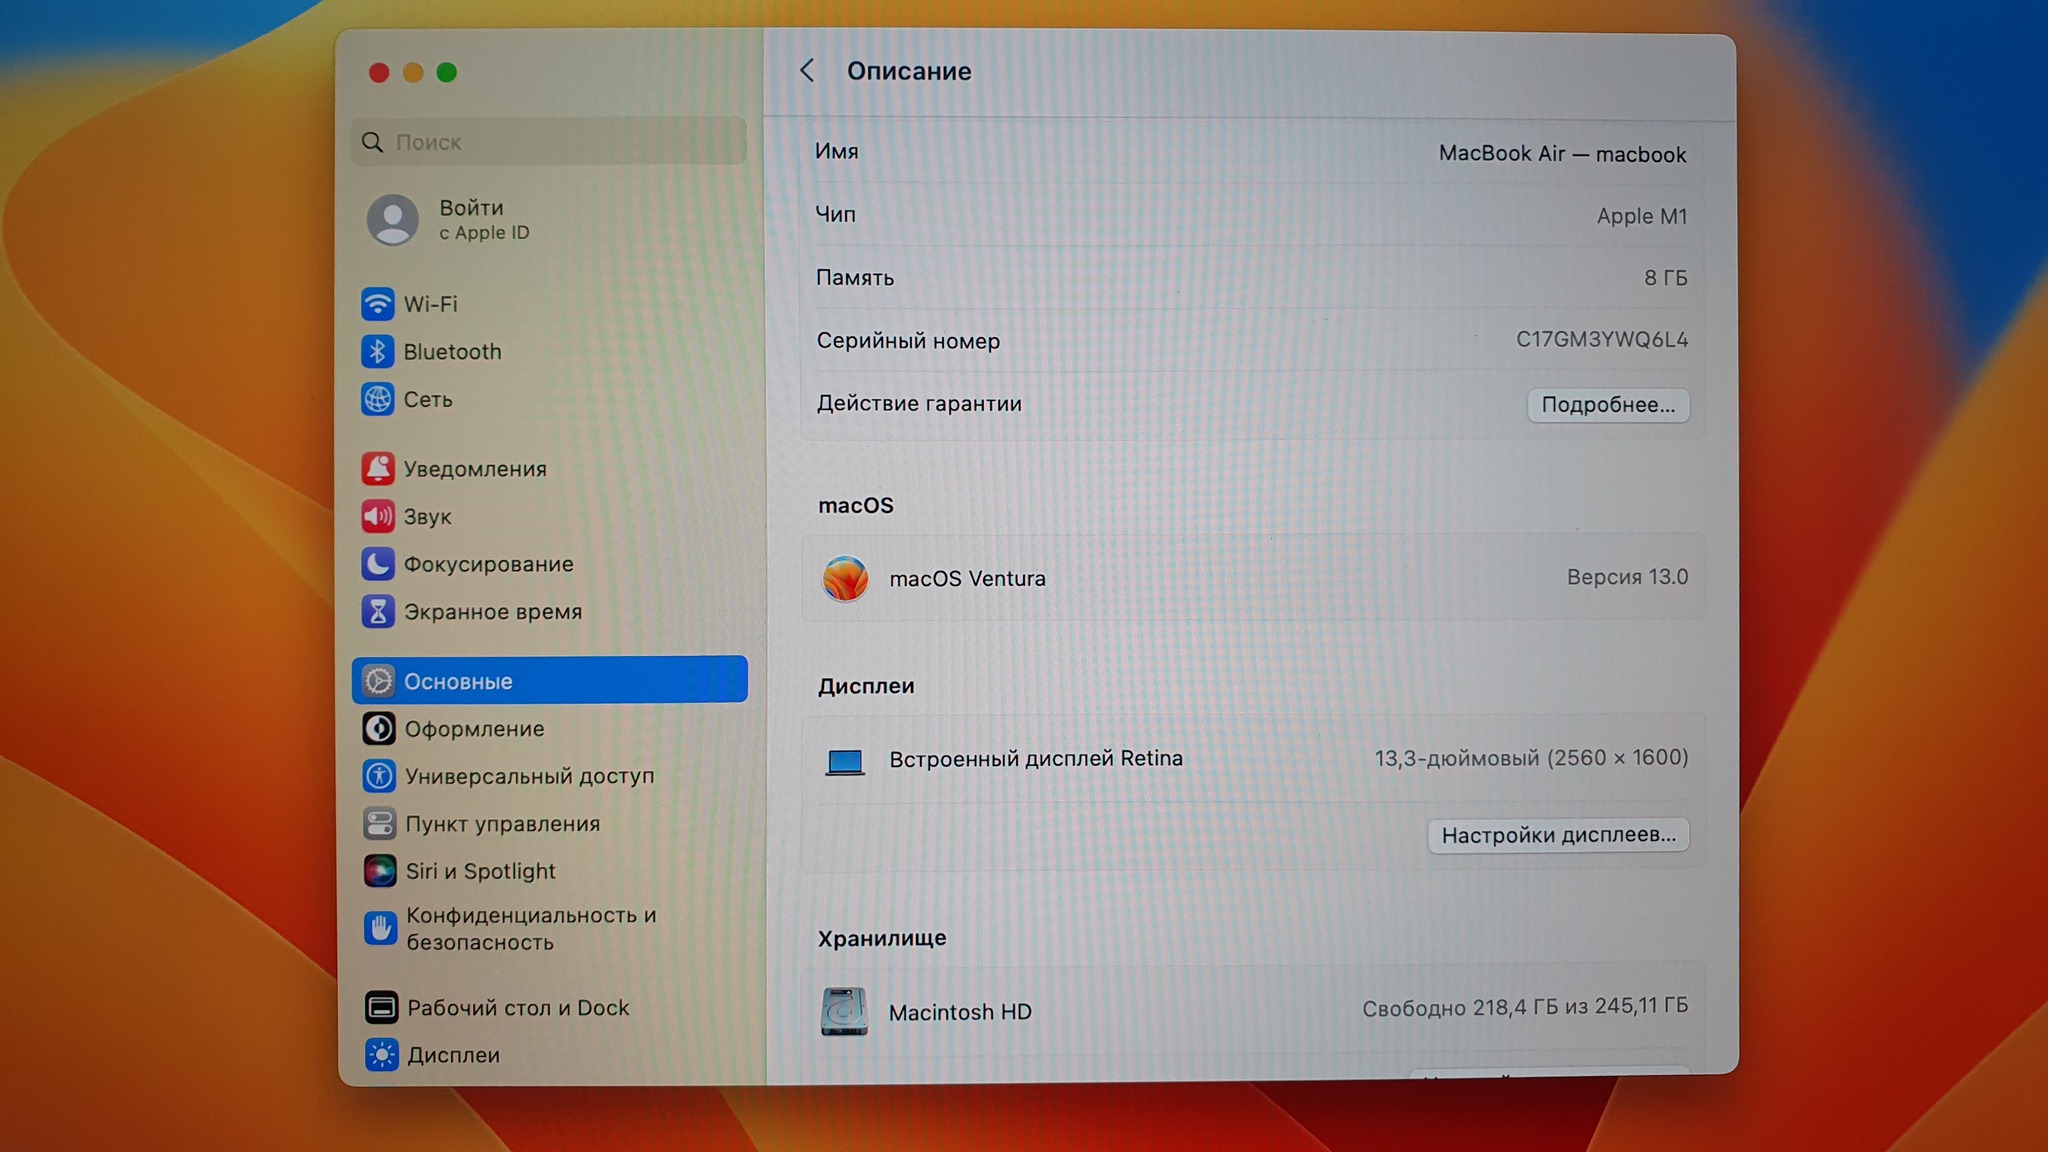The width and height of the screenshot is (2048, 1152).
Task: Open Privacy and Security hand icon
Action: point(379,929)
